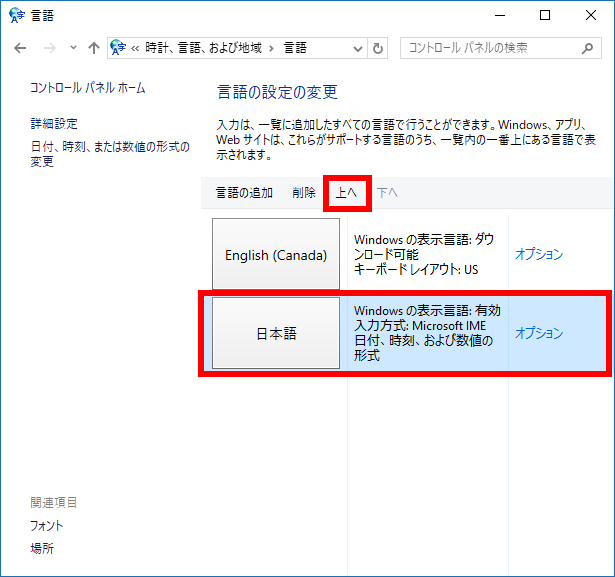Open オプション for English (Canada)
This screenshot has height=577, width=615.
click(x=539, y=254)
